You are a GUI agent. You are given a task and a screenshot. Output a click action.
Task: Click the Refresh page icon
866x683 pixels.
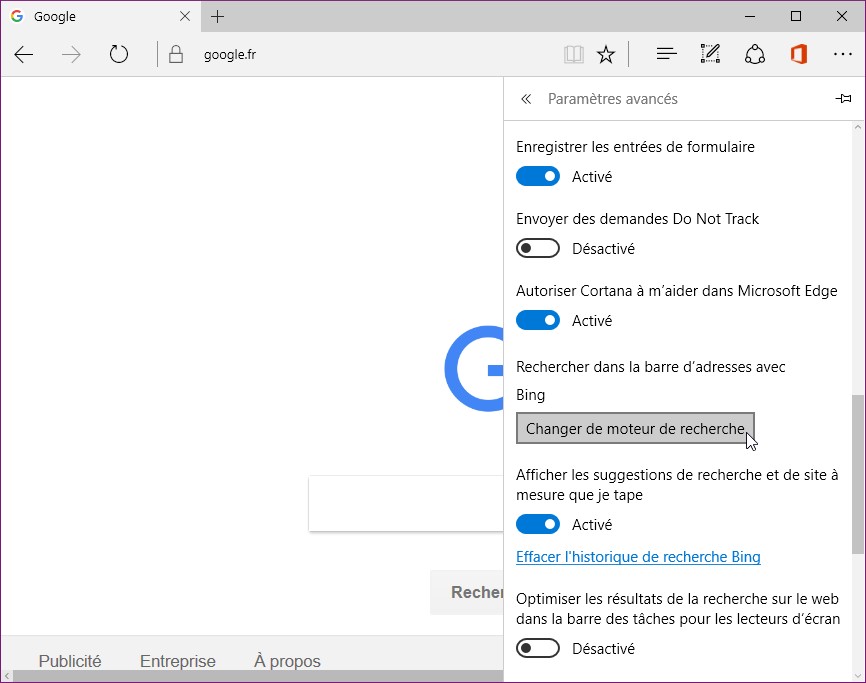(119, 55)
